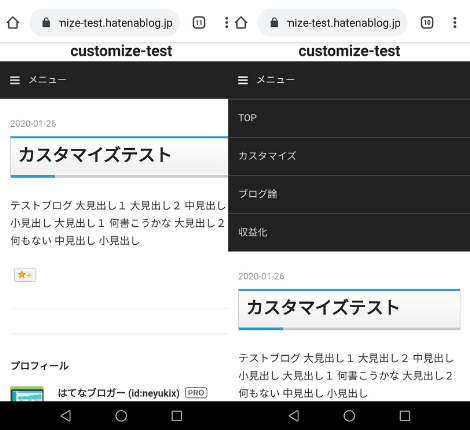Tap the Android home circle on the left screen
Viewport: 470px width, 430px height.
pos(121,416)
